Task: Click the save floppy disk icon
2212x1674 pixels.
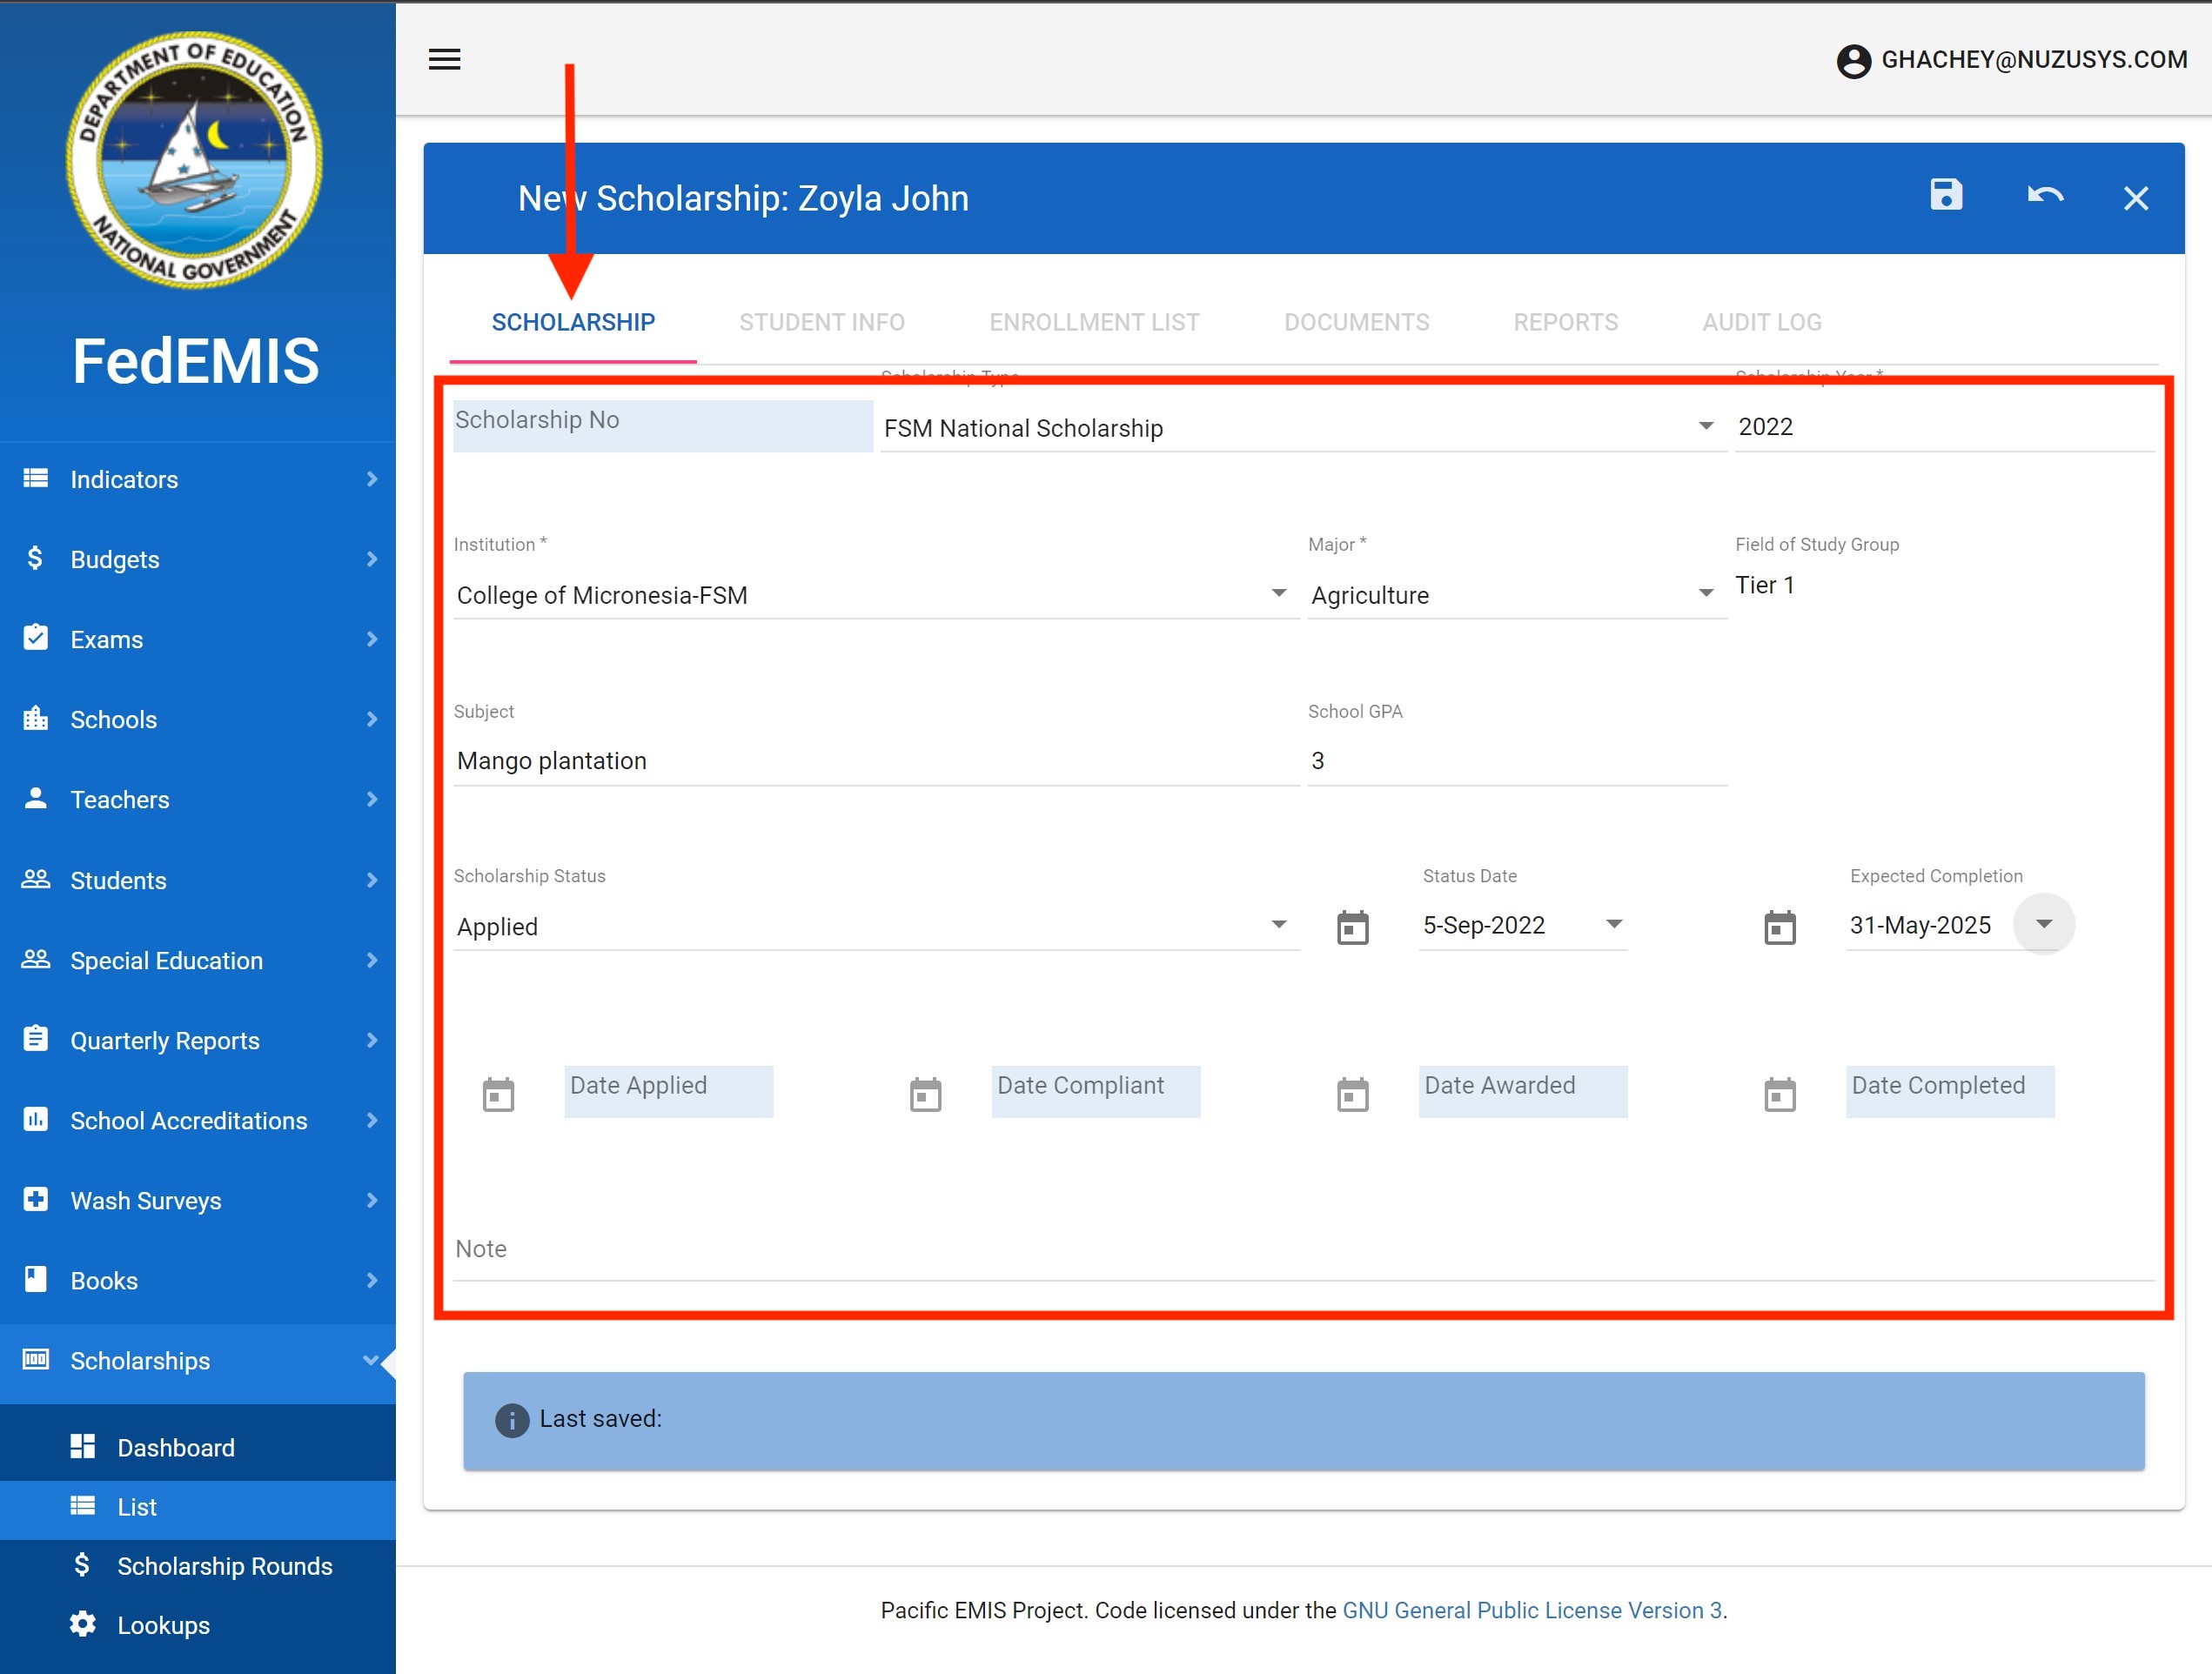Action: click(1945, 195)
